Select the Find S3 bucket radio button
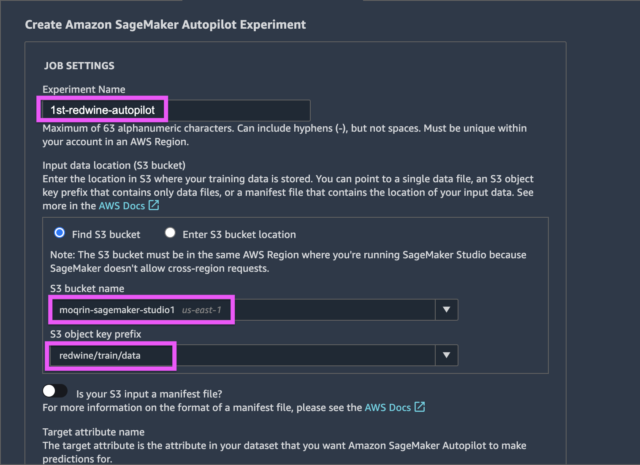The width and height of the screenshot is (640, 465). pyautogui.click(x=60, y=233)
